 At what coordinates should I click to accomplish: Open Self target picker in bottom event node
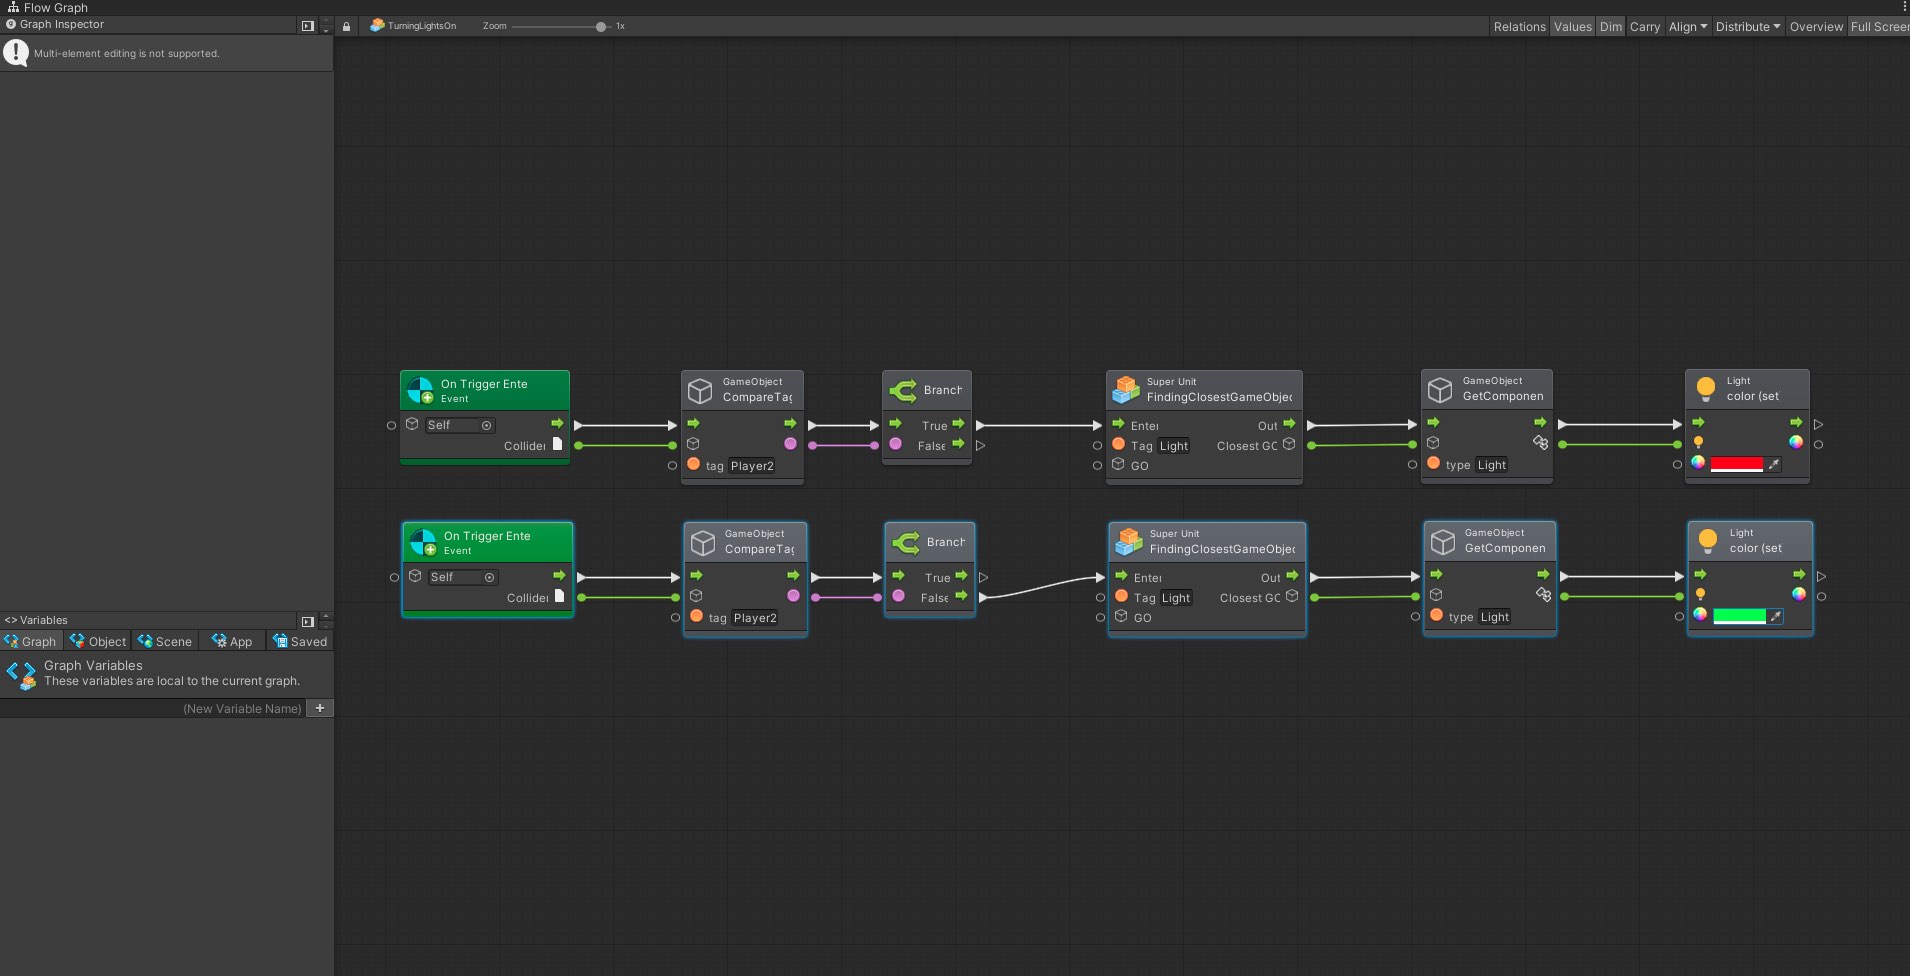click(x=490, y=577)
